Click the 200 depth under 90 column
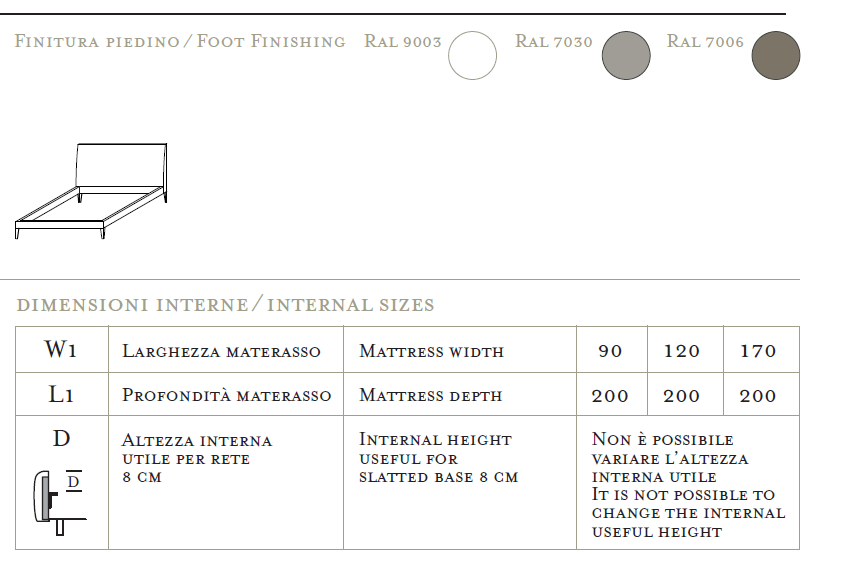Image resolution: width=859 pixels, height=569 pixels. [x=610, y=395]
